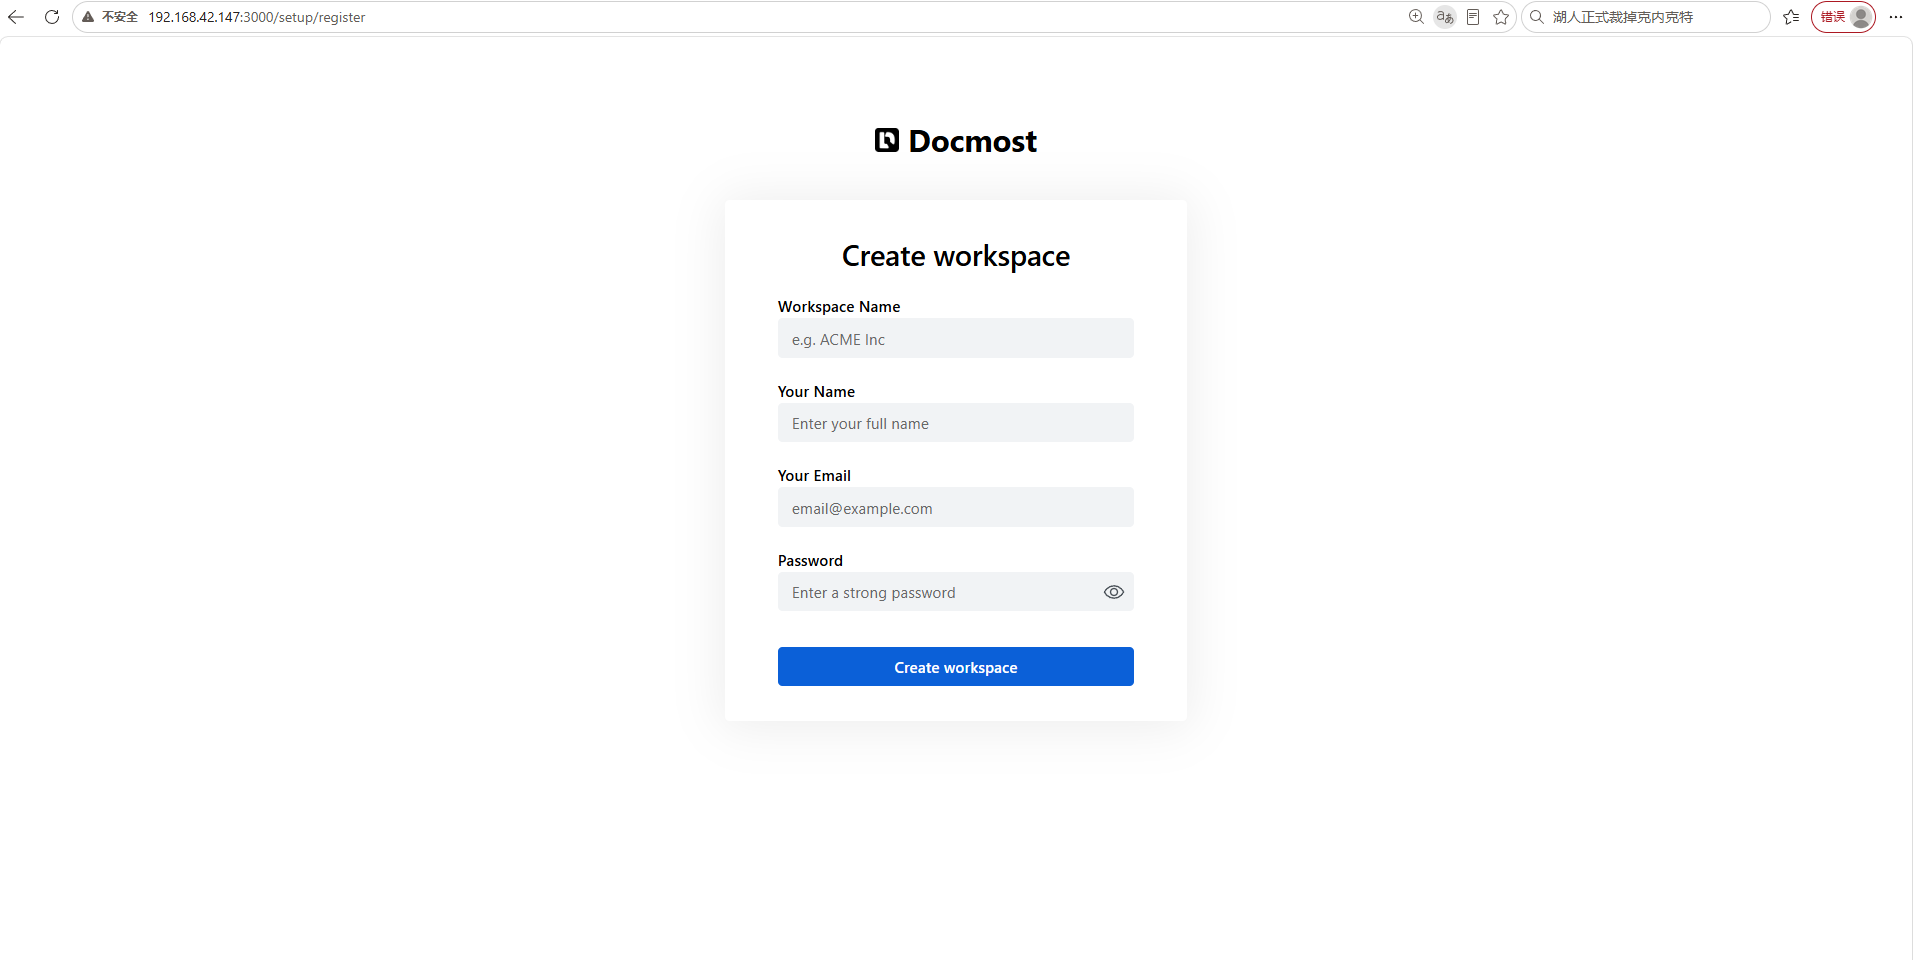Open the reader view icon

click(x=1473, y=17)
